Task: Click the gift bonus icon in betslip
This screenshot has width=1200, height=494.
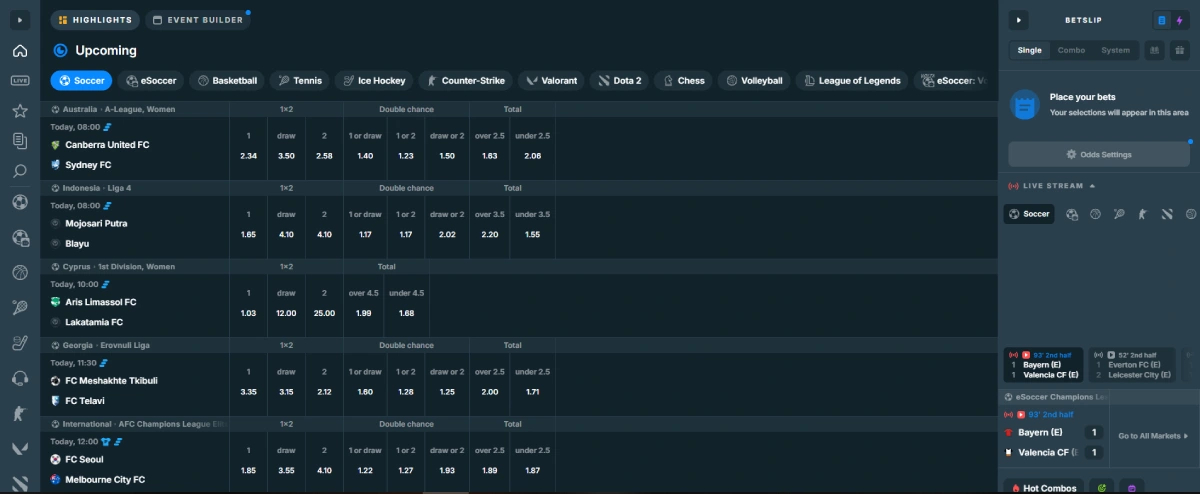Action: click(x=1180, y=50)
